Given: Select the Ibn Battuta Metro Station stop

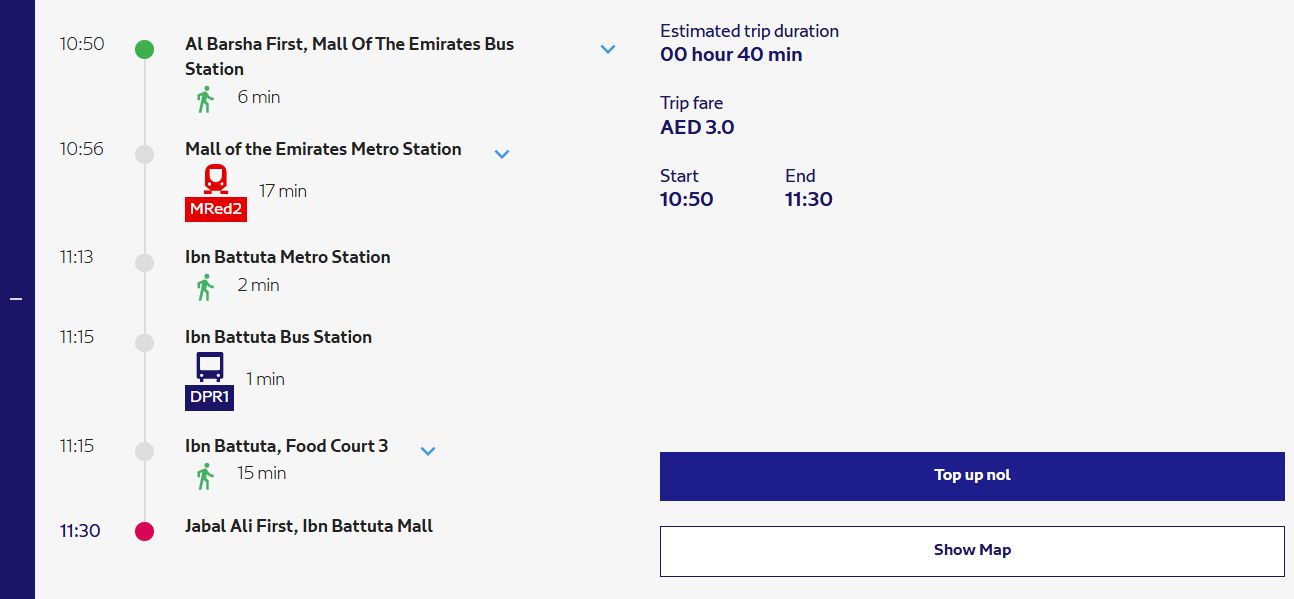Looking at the screenshot, I should [288, 257].
